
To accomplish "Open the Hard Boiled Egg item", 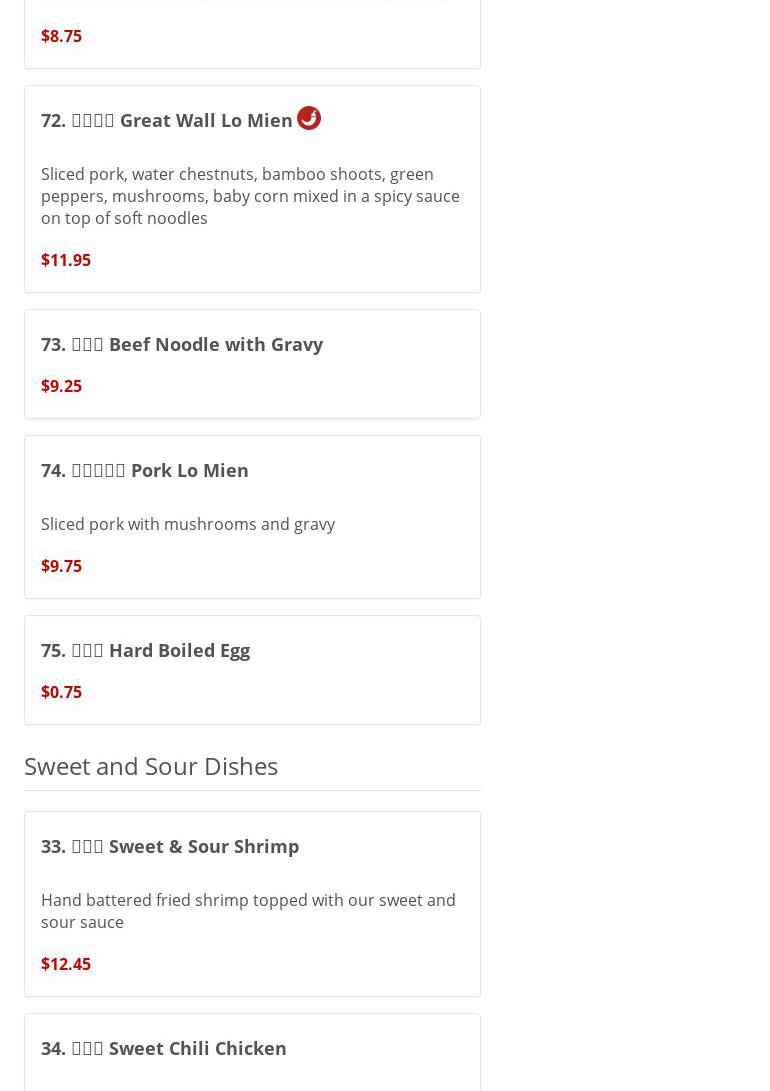I will coord(146,650).
